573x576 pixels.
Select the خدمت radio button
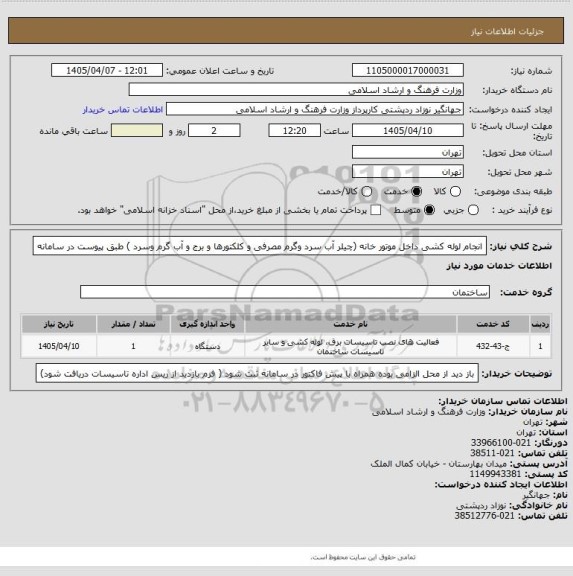[x=416, y=191]
